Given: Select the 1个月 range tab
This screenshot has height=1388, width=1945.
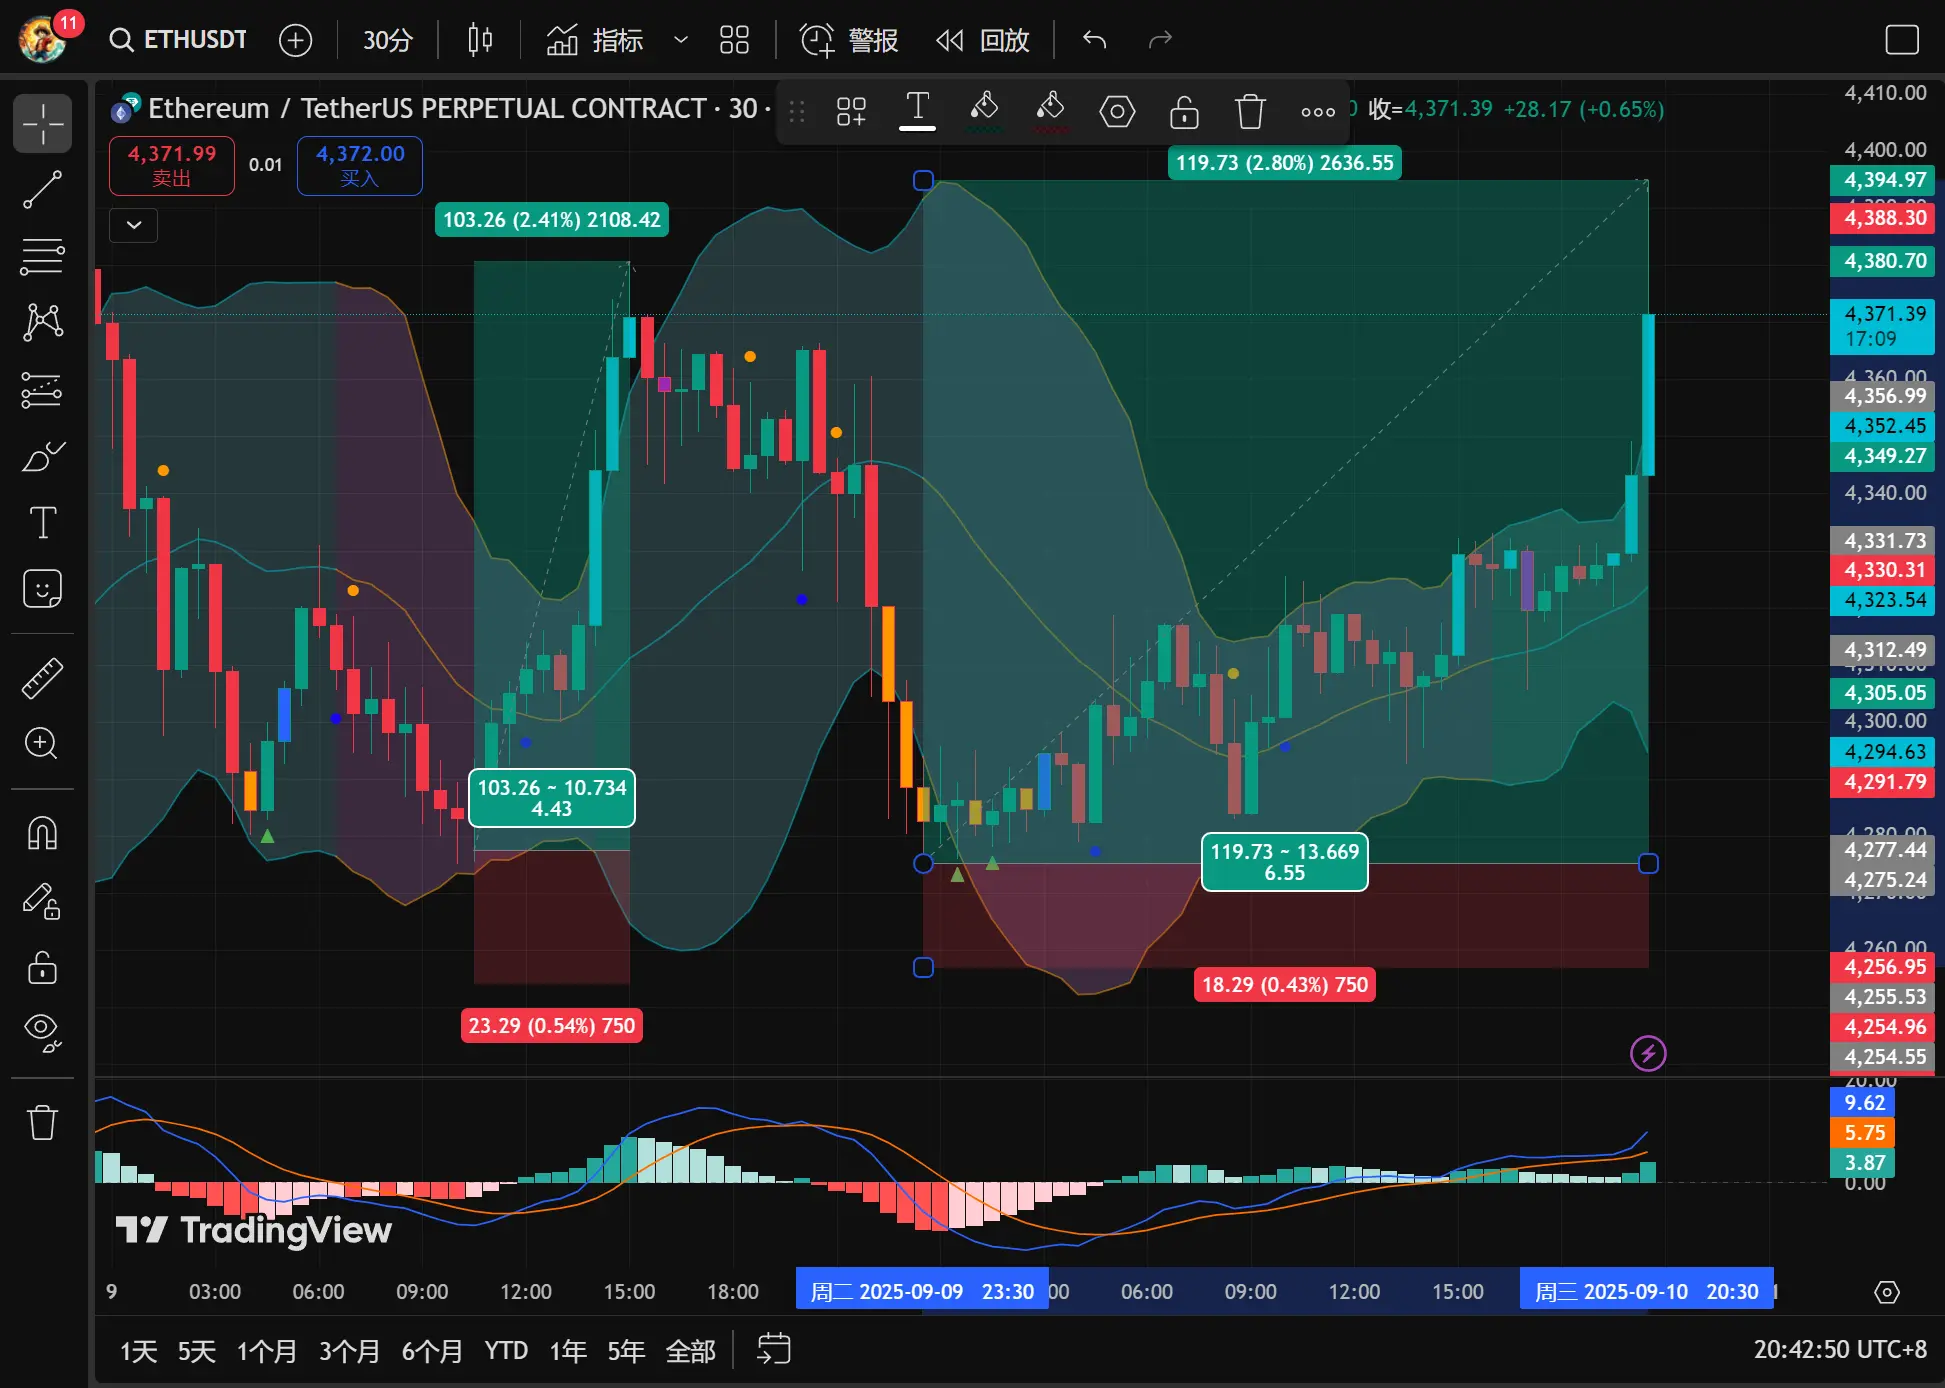Looking at the screenshot, I should click(266, 1351).
